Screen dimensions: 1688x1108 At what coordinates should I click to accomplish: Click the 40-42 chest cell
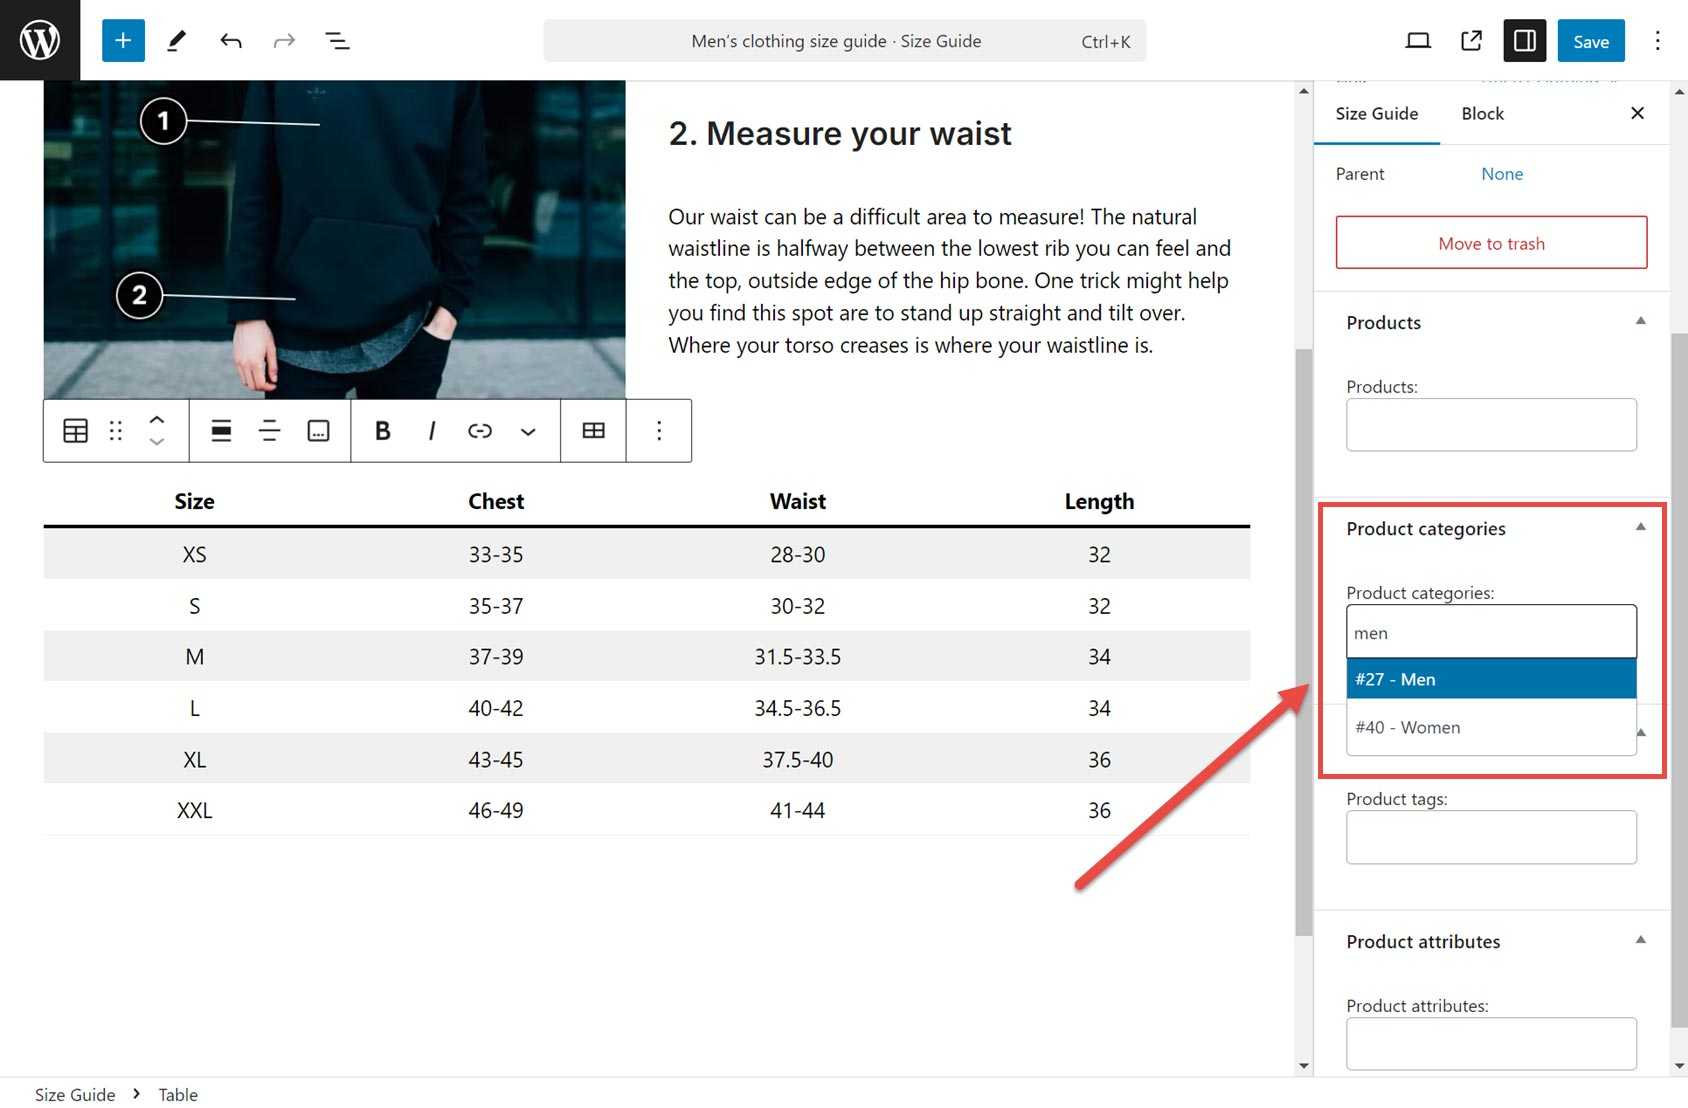[x=496, y=708]
